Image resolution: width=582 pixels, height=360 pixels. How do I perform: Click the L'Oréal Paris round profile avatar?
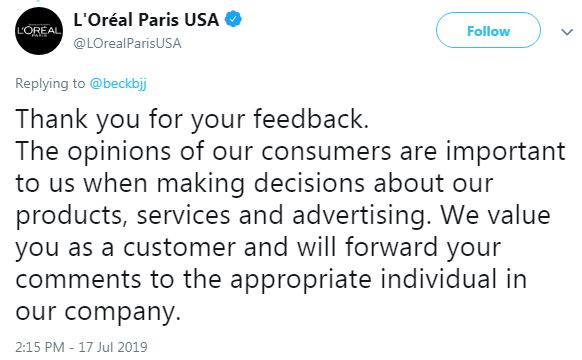pyautogui.click(x=39, y=31)
